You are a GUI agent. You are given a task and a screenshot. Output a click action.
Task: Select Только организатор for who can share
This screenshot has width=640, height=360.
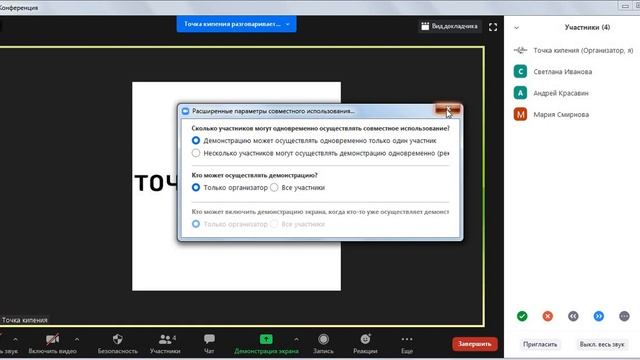point(196,187)
